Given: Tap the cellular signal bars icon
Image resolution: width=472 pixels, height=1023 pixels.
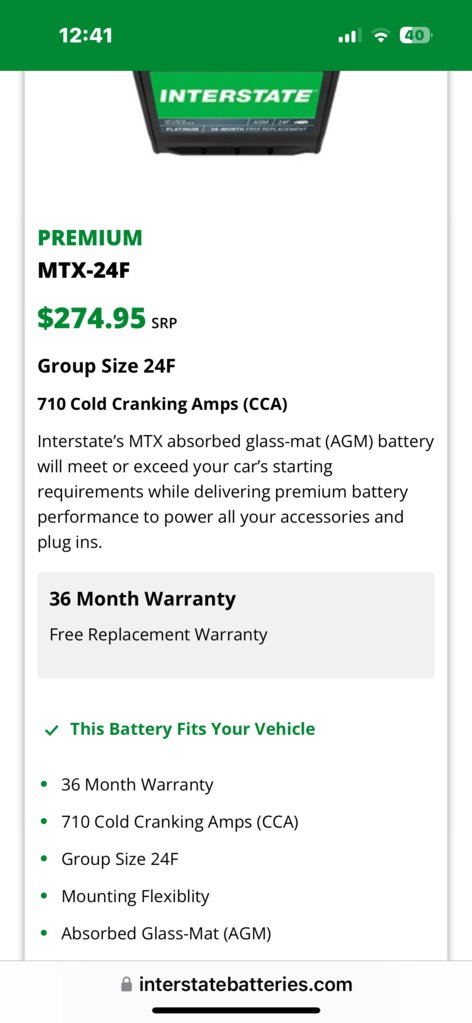Looking at the screenshot, I should point(349,37).
